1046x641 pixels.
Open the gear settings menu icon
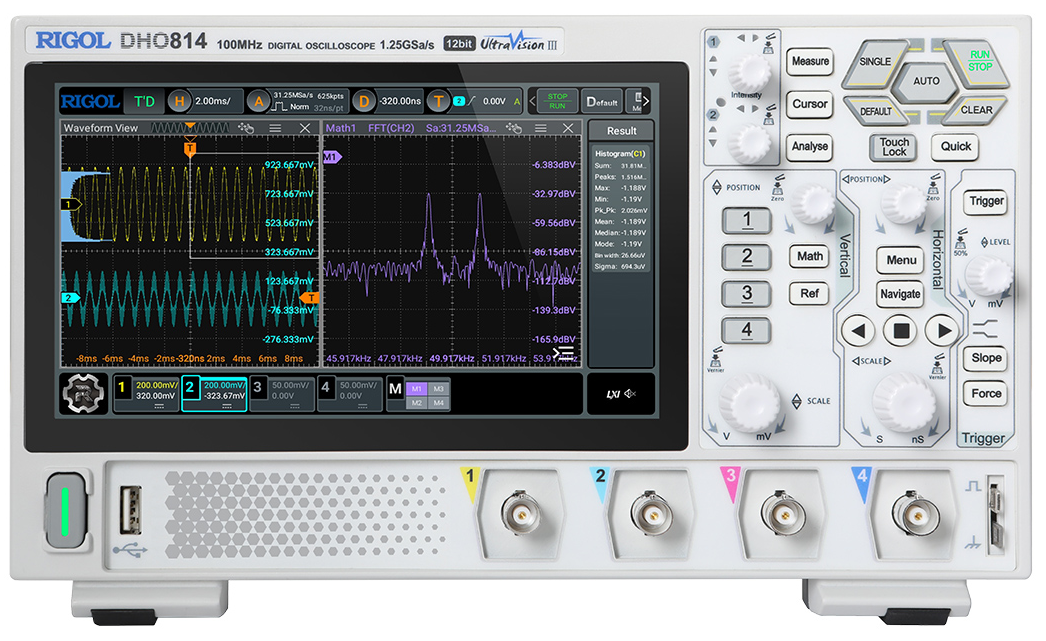pyautogui.click(x=83, y=393)
